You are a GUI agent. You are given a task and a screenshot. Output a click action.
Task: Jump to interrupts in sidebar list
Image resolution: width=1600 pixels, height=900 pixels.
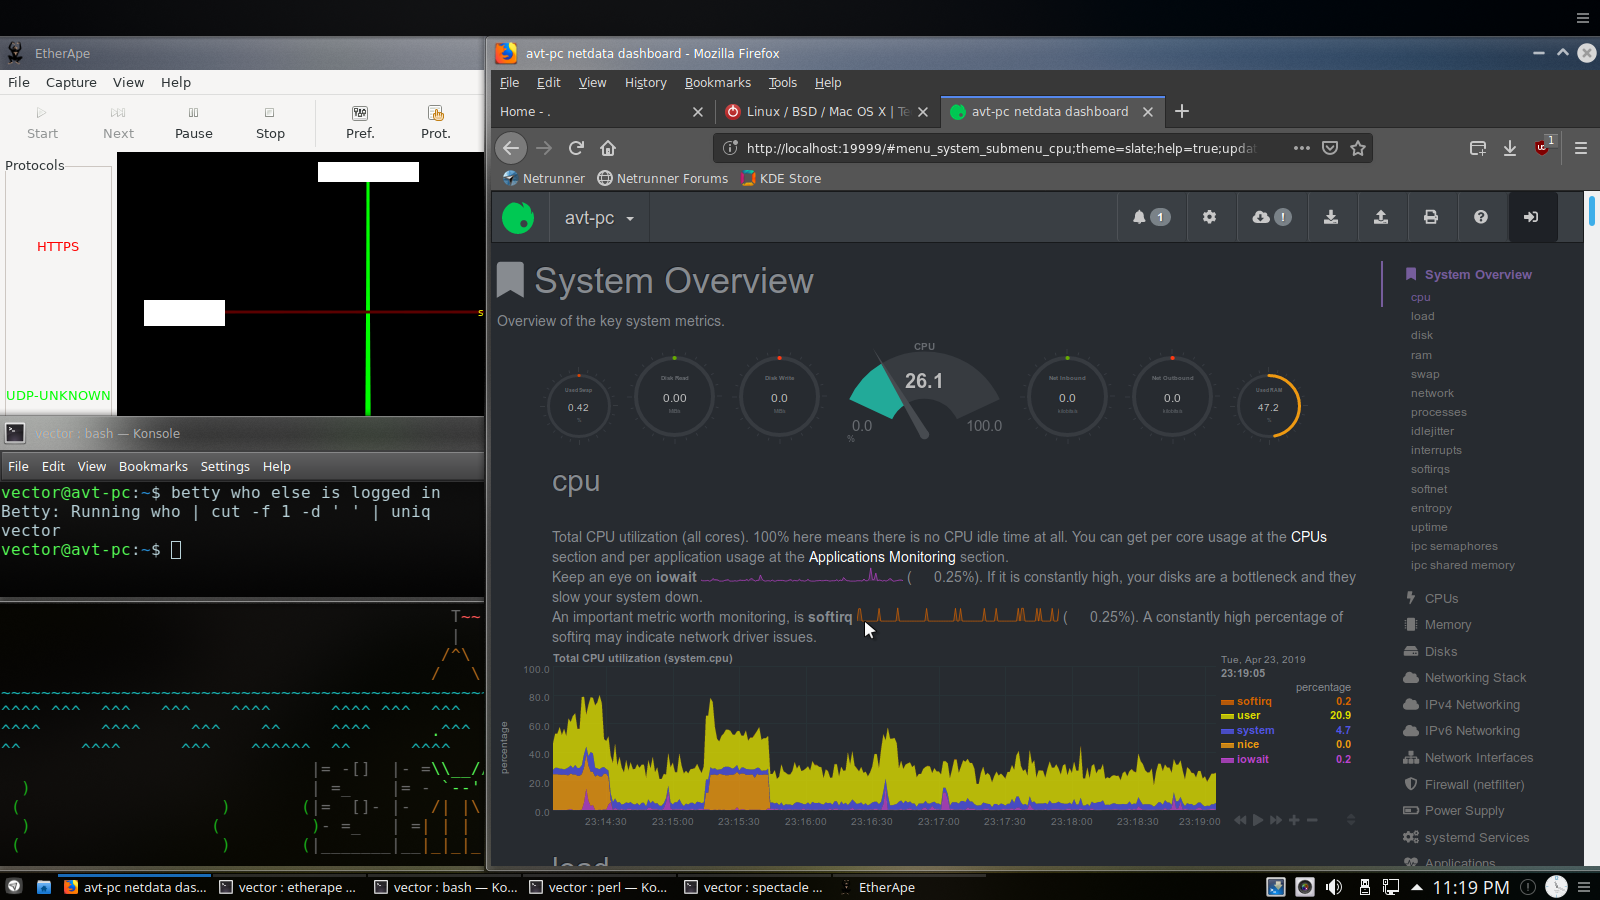[1436, 450]
